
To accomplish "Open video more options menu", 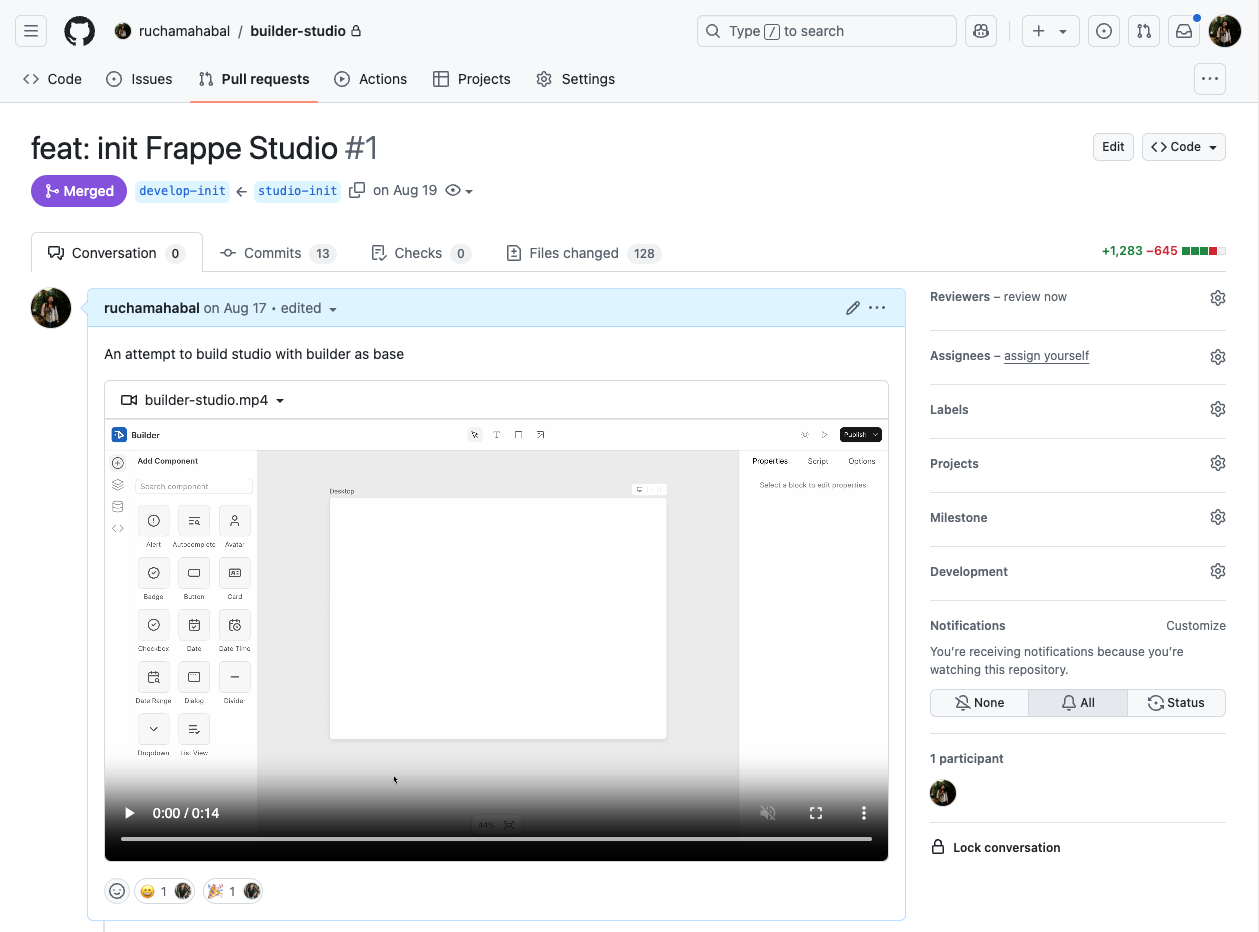I will (864, 813).
